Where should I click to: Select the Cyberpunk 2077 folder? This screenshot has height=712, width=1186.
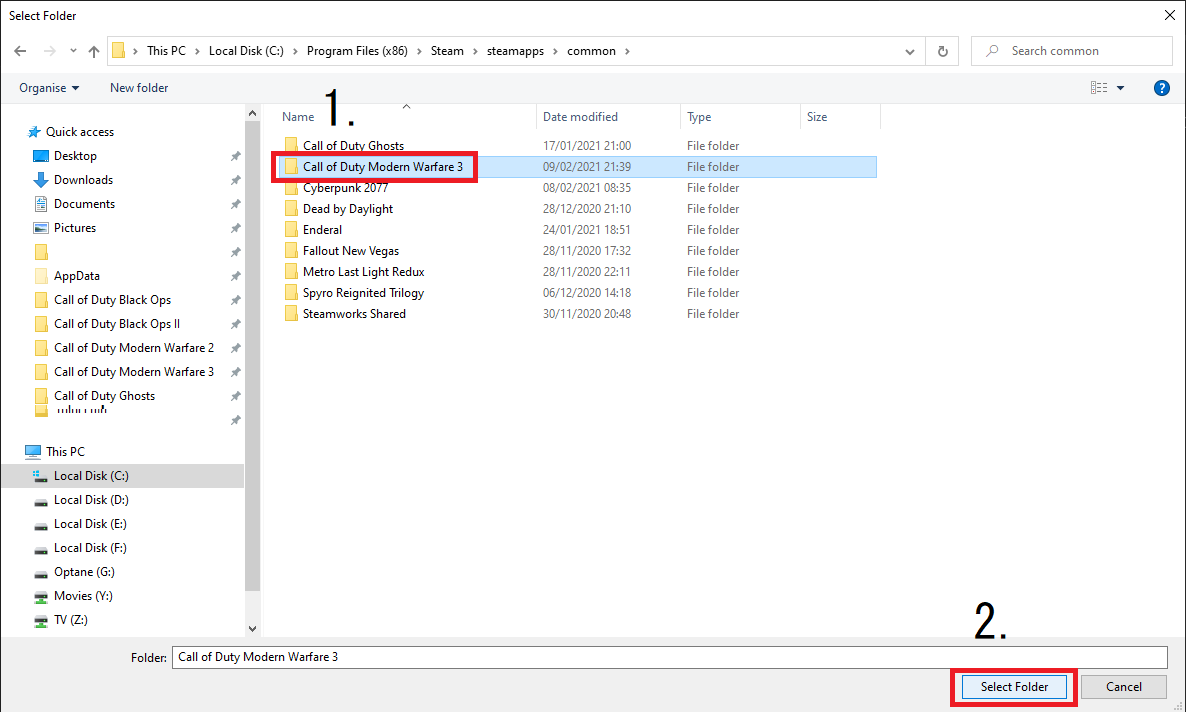[345, 188]
